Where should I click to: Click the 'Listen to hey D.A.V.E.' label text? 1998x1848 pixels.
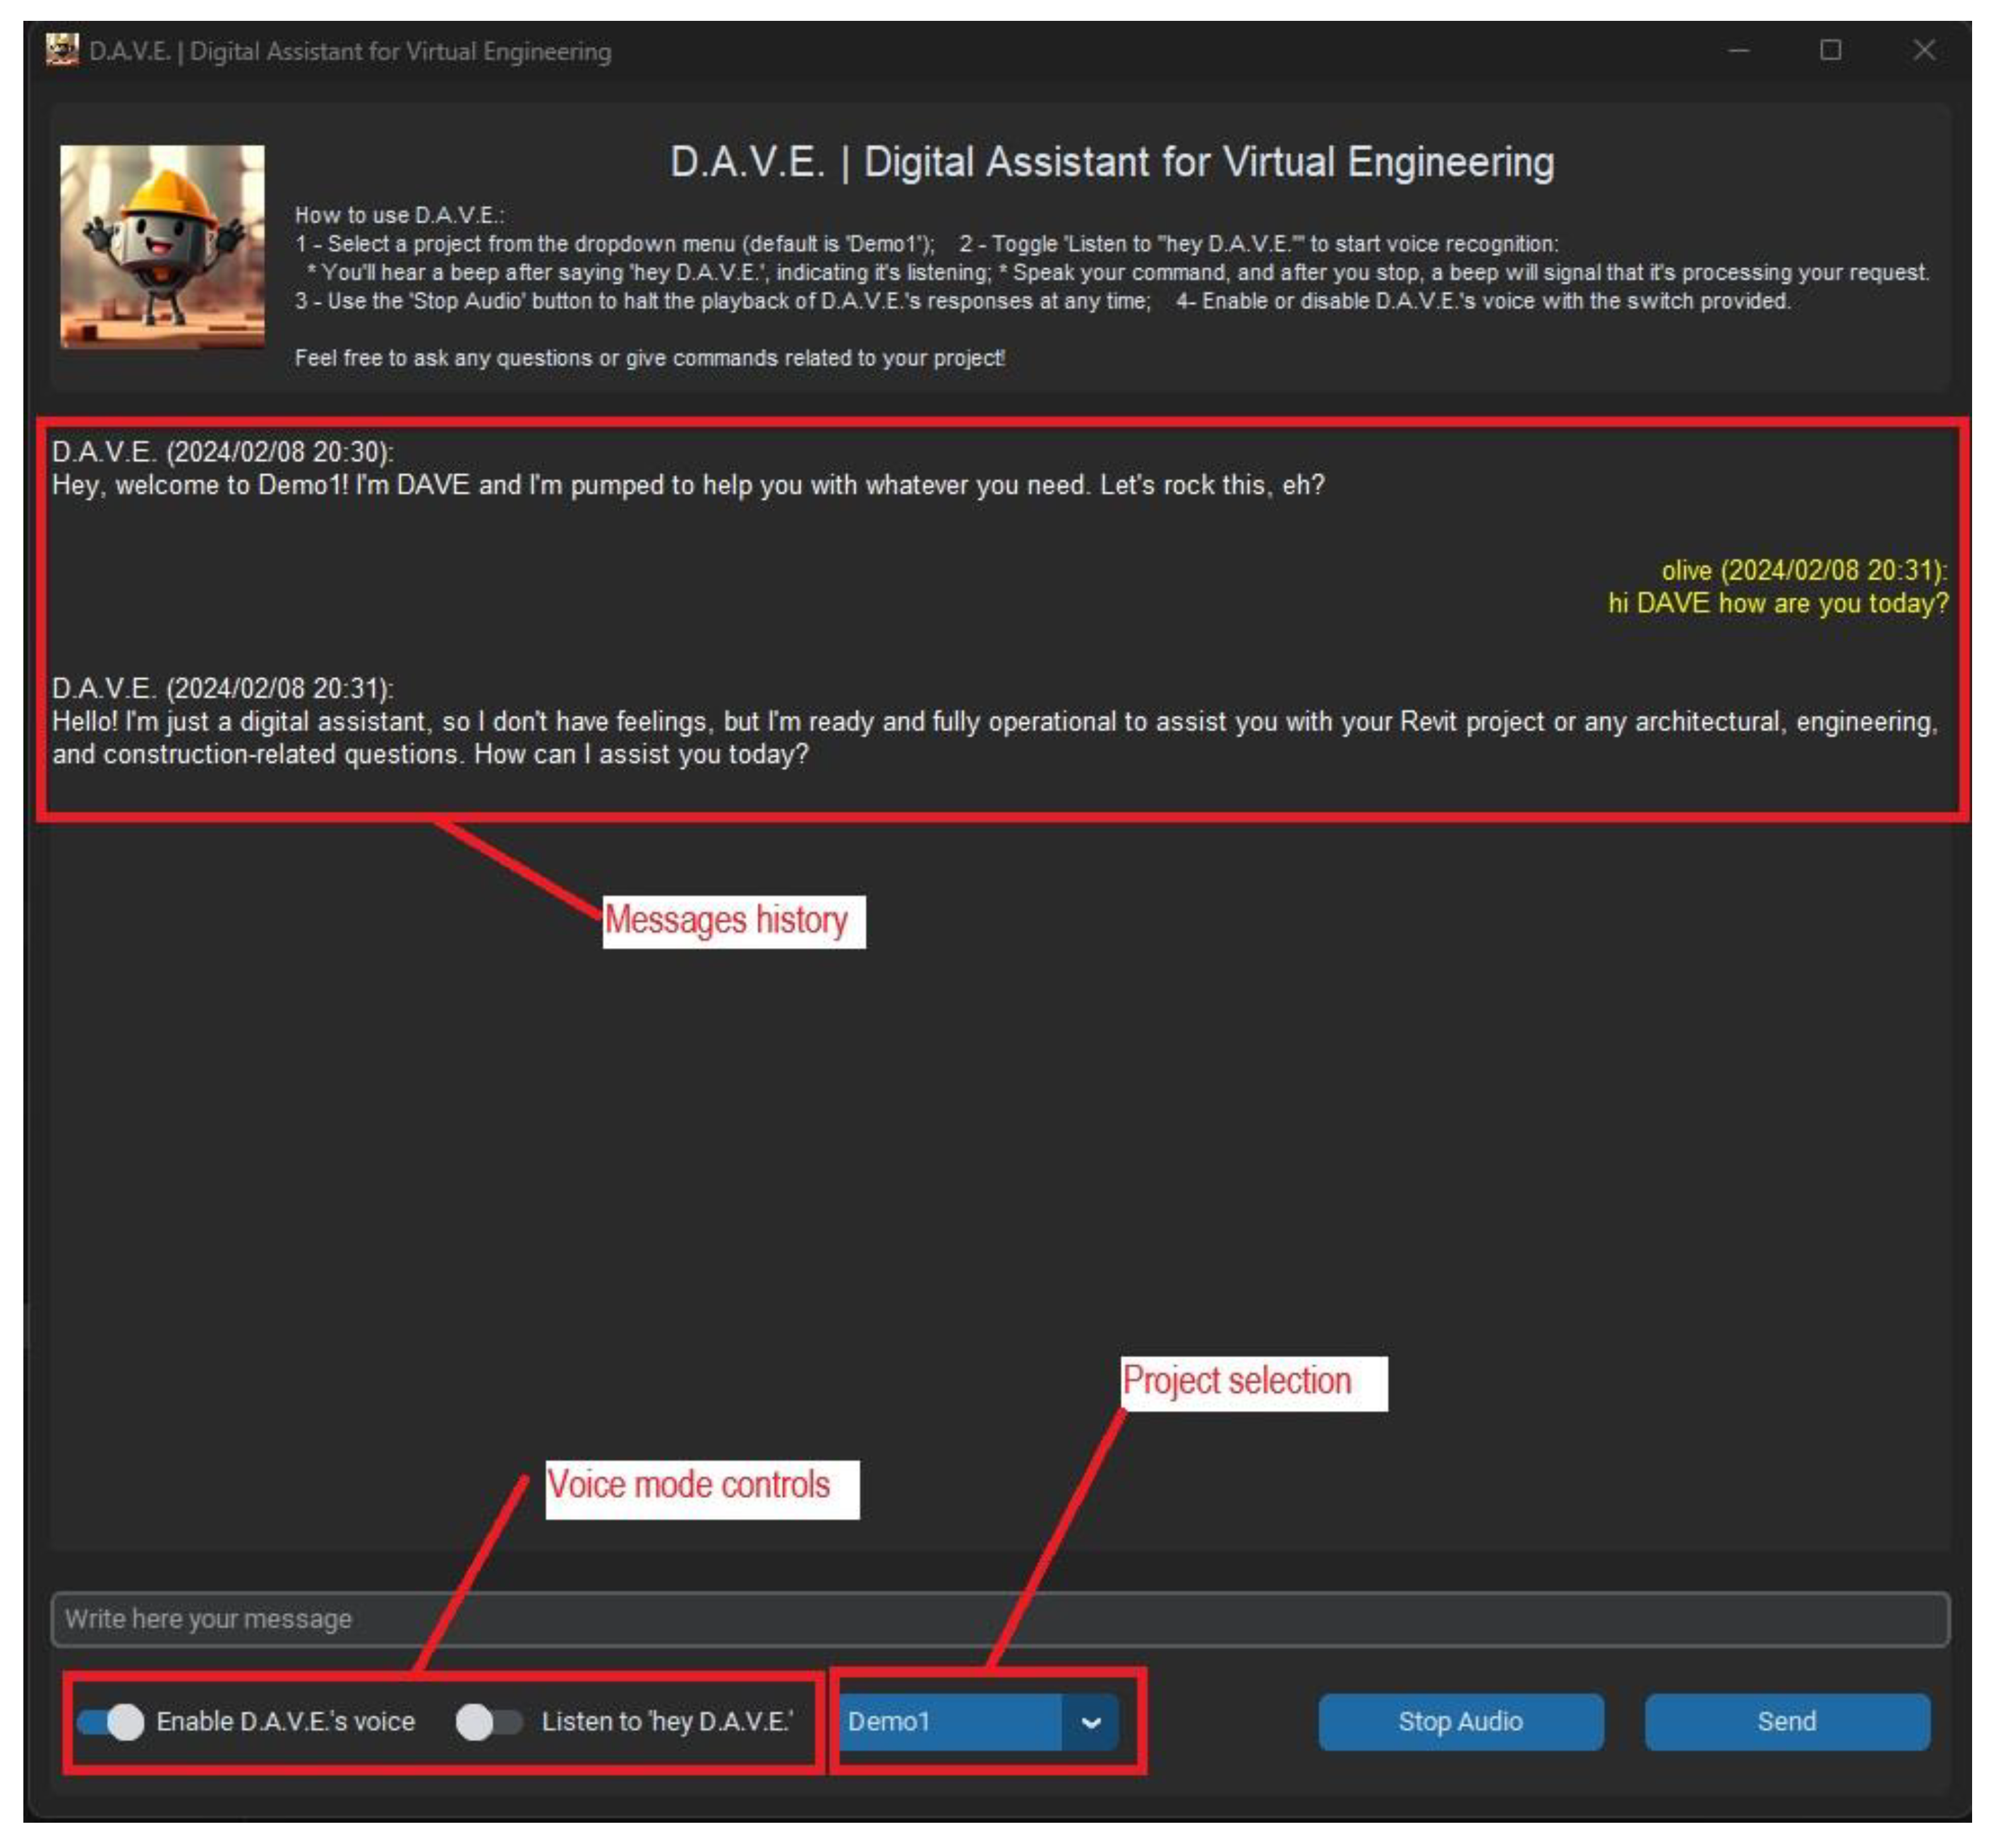667,1722
